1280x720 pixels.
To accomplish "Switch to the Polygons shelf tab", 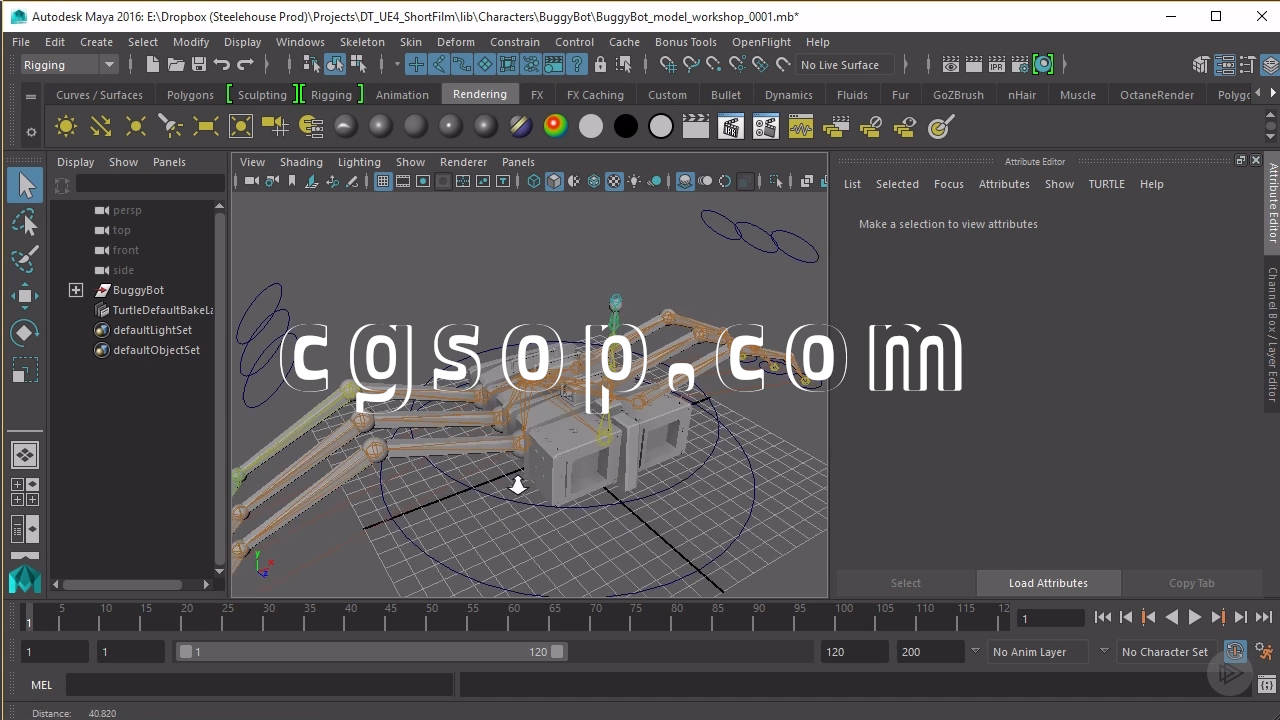I will coord(190,95).
